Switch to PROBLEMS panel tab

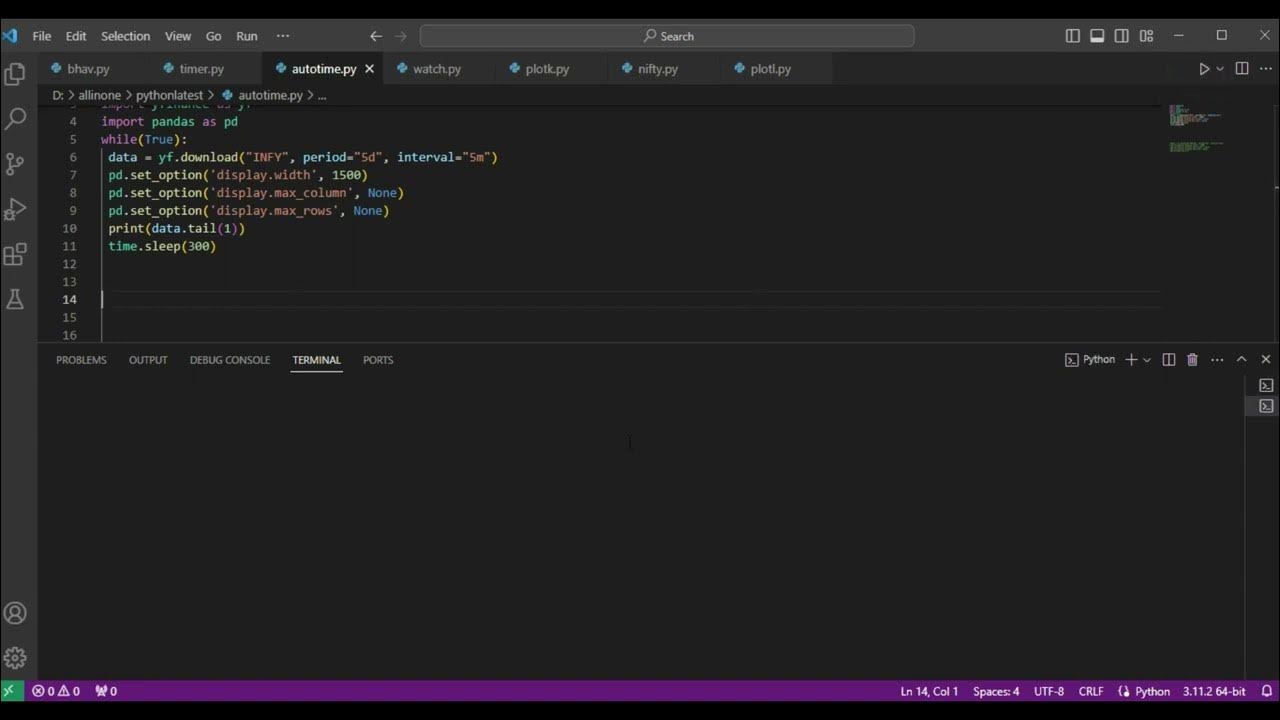pos(81,360)
